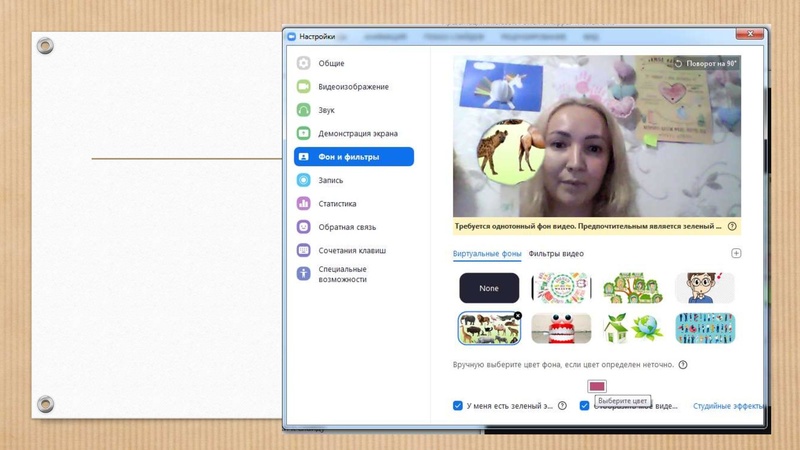Click help icon next to single-color background warning

732,226
